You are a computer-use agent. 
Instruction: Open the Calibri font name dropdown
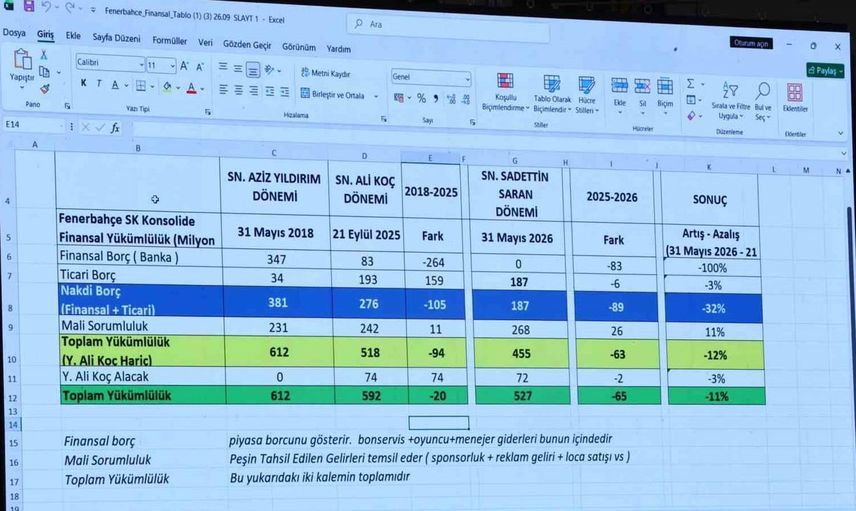point(141,65)
